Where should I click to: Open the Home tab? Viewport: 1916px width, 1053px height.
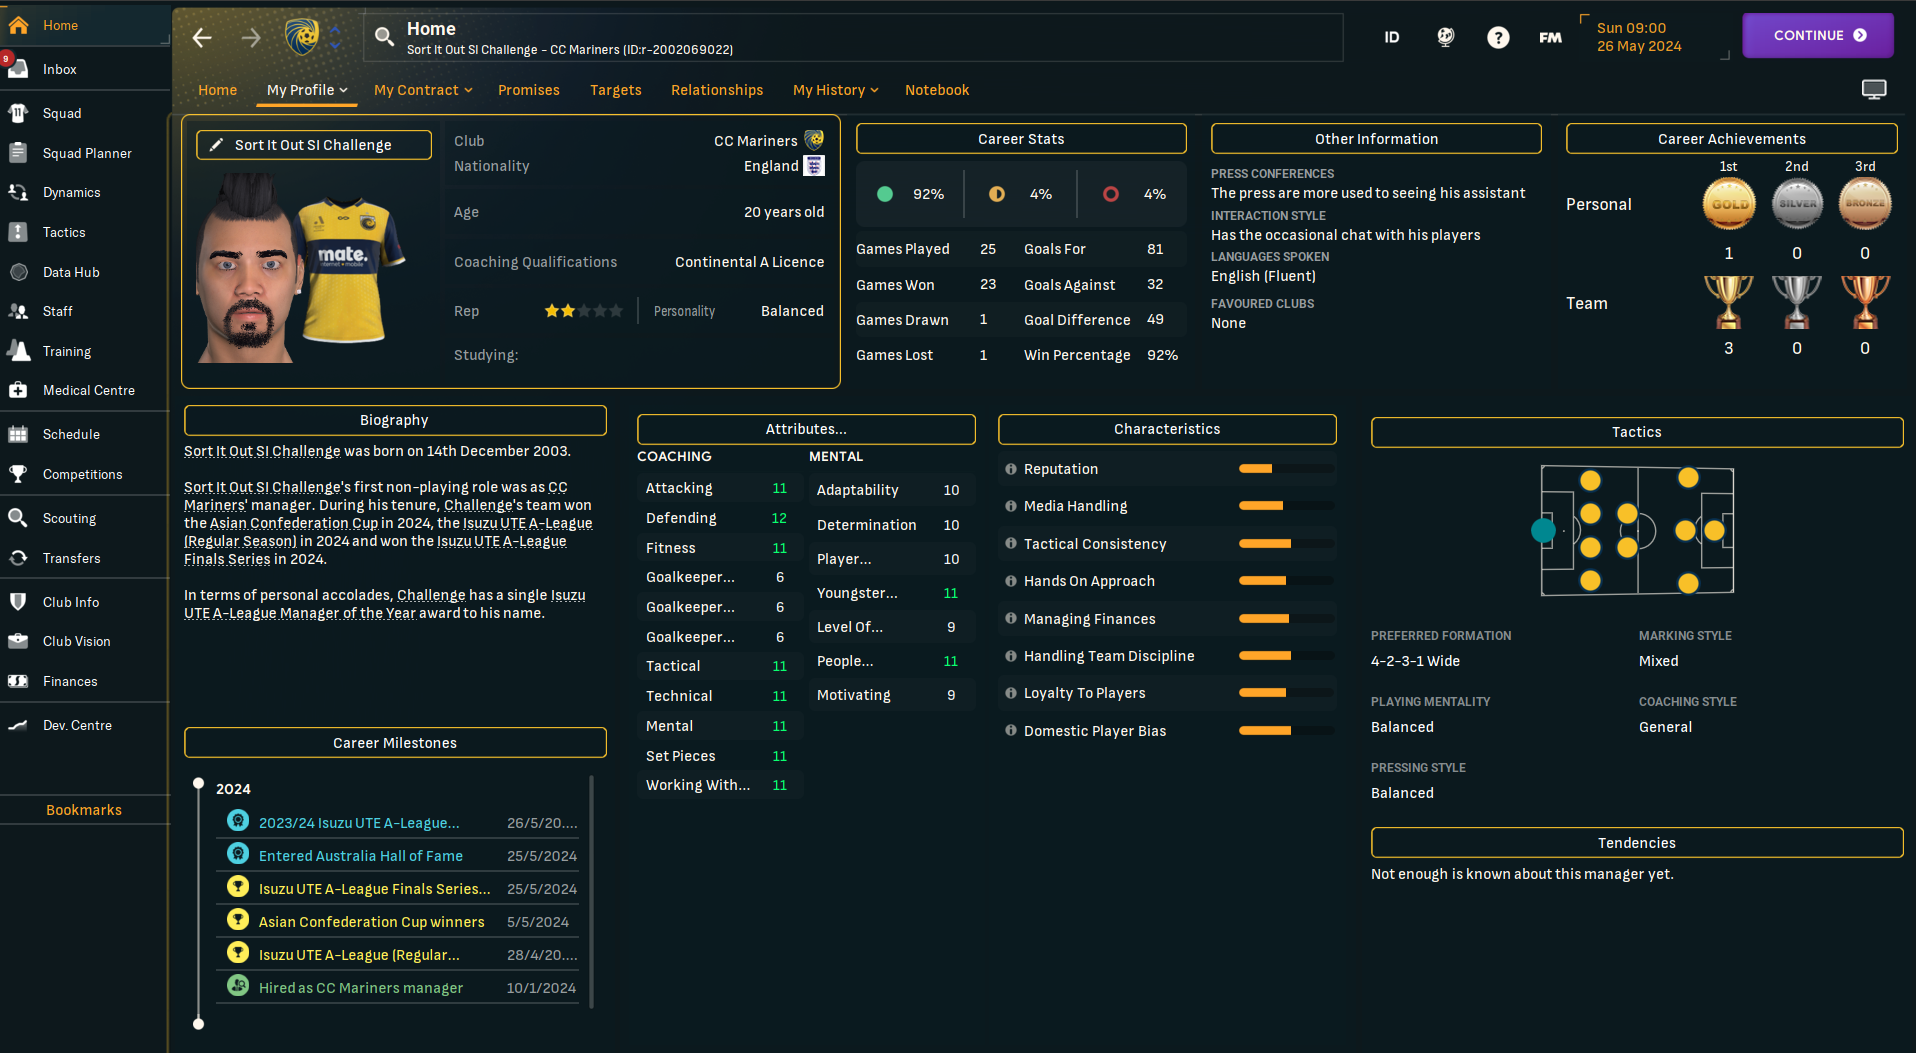(x=217, y=90)
